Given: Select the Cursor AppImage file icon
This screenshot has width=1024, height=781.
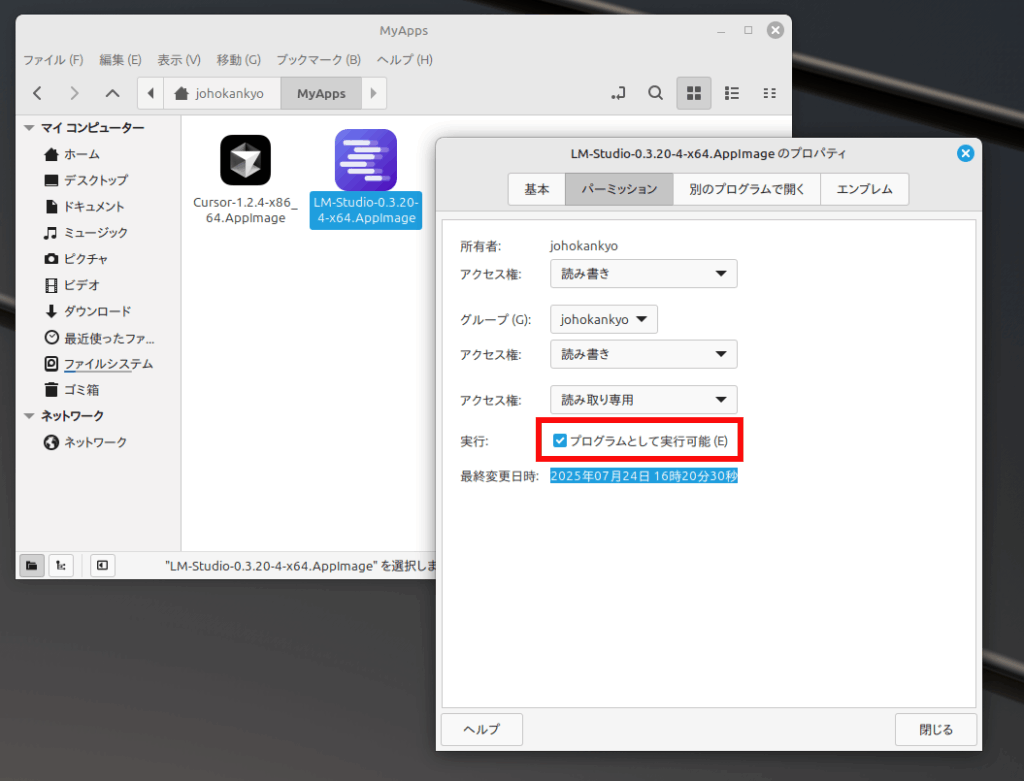Looking at the screenshot, I should 245,160.
